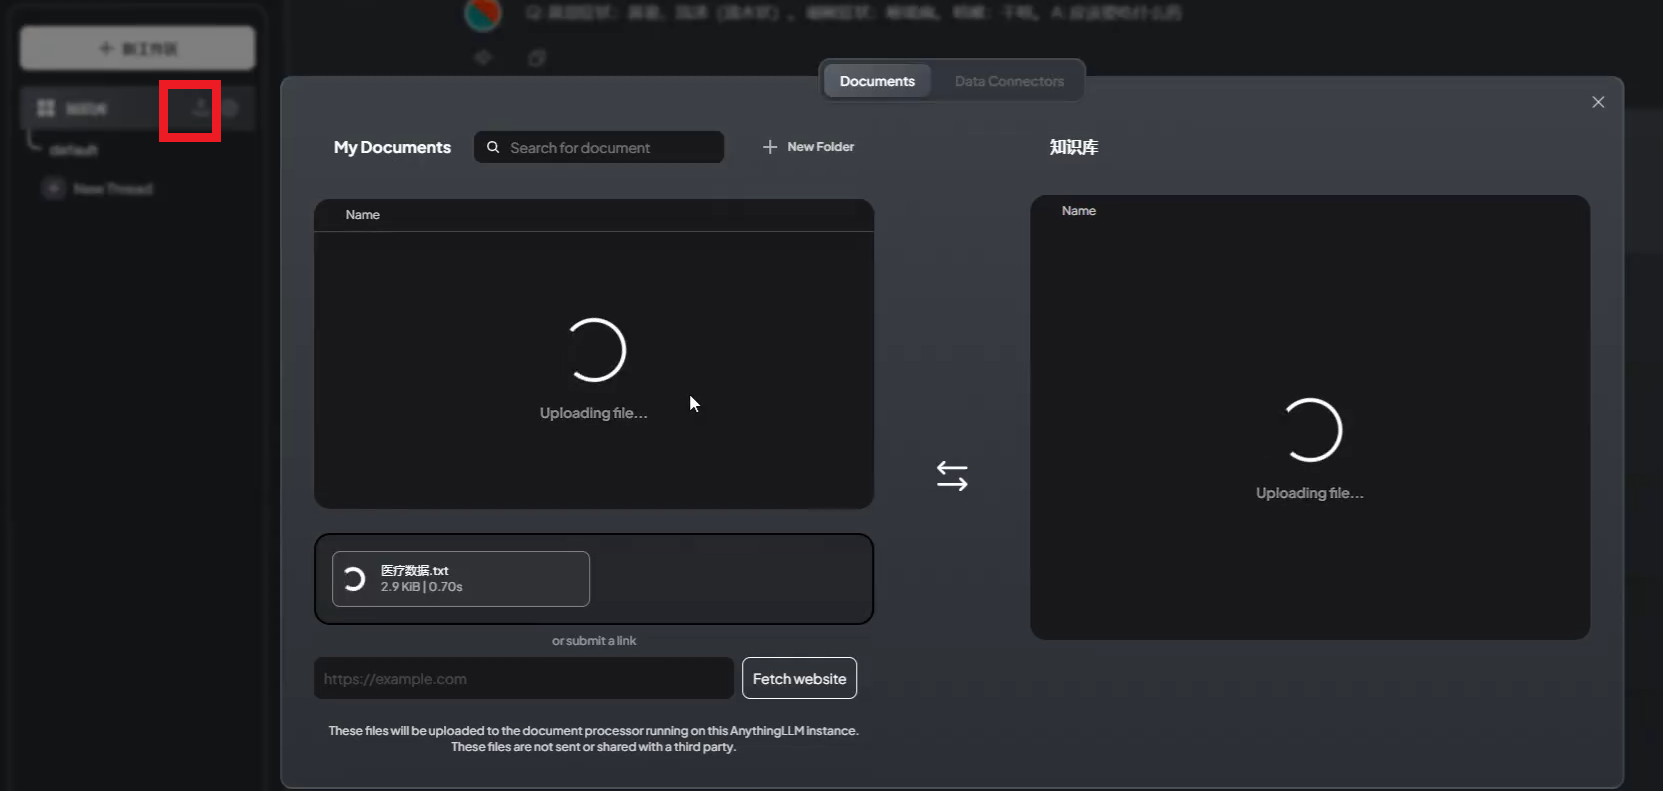1663x791 pixels.
Task: Click the Name header in 知识库 panel
Action: (x=1078, y=211)
